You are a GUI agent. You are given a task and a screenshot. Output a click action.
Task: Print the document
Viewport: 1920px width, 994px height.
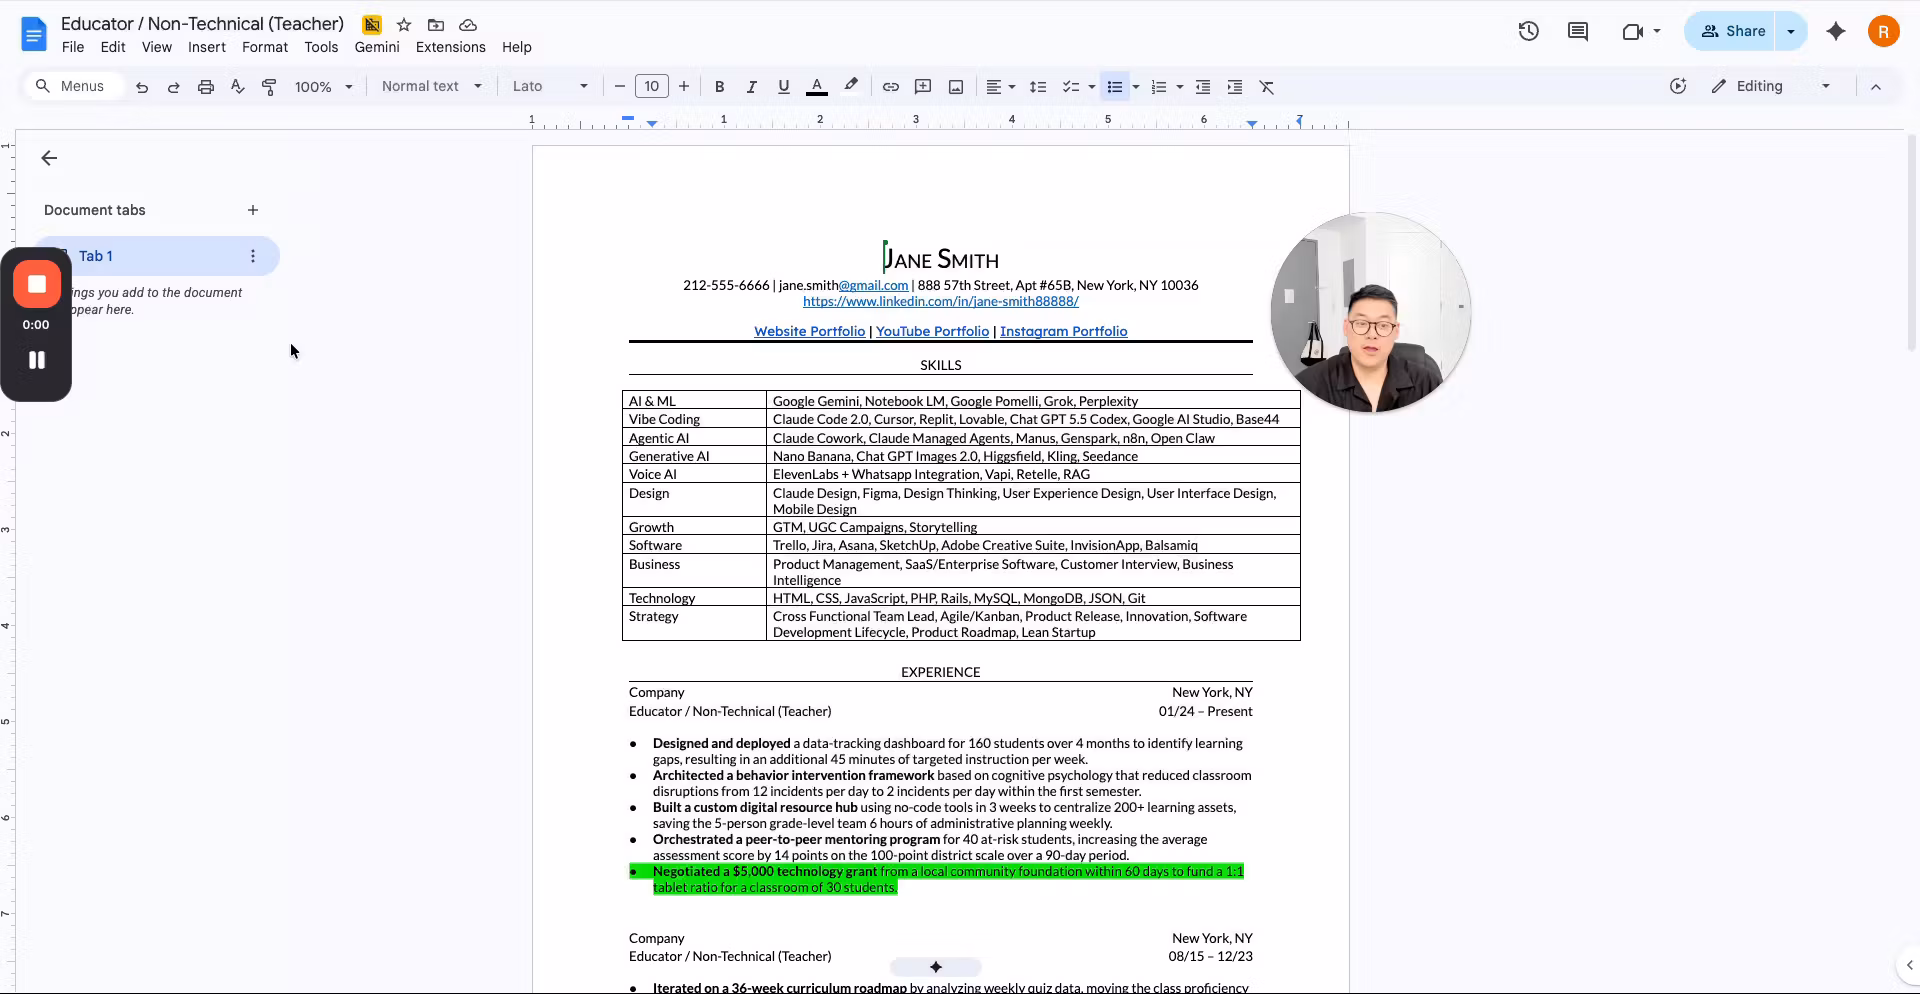pos(206,87)
